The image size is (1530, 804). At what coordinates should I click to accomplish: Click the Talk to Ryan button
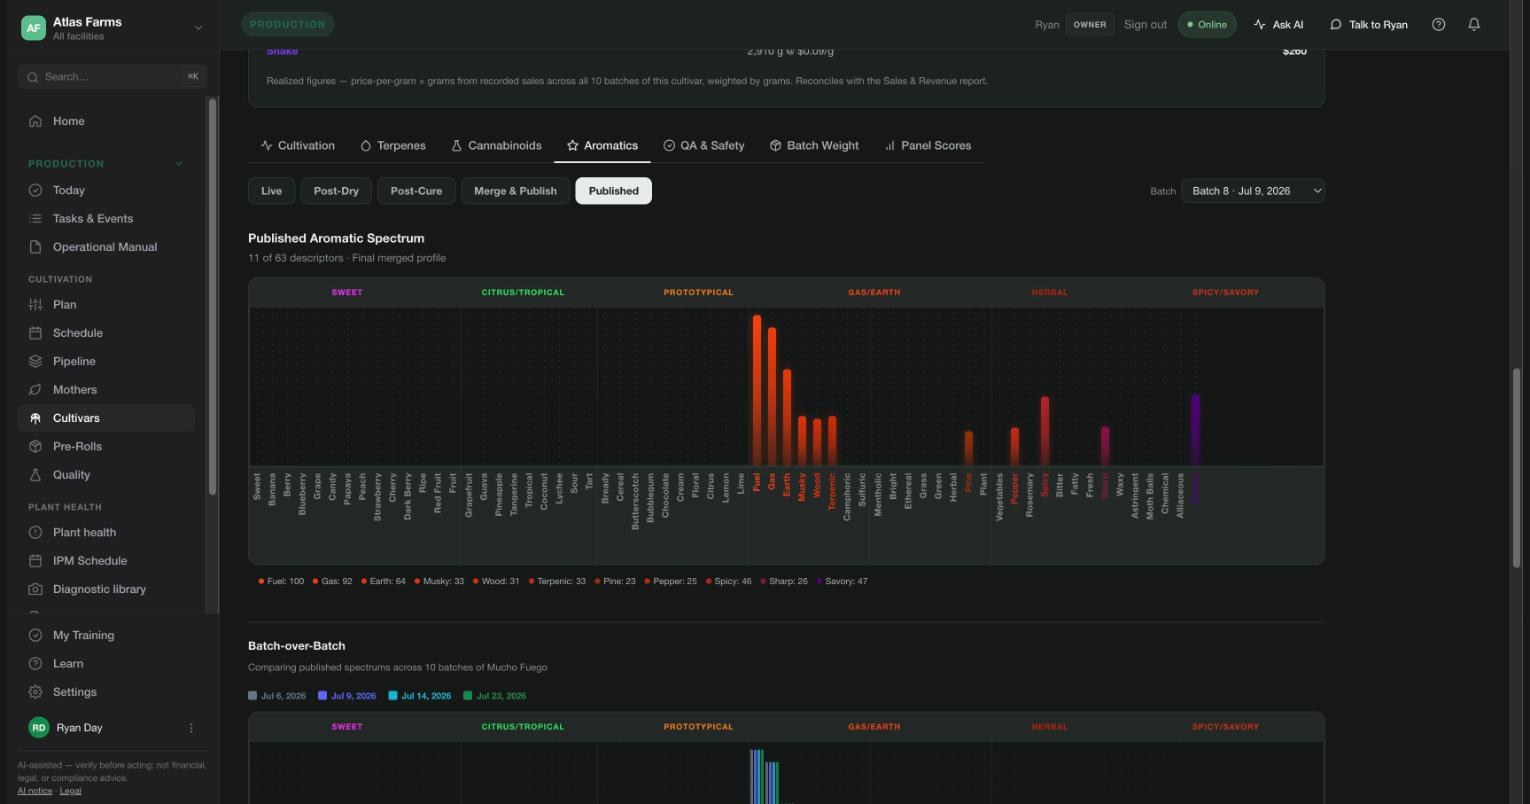point(1368,25)
